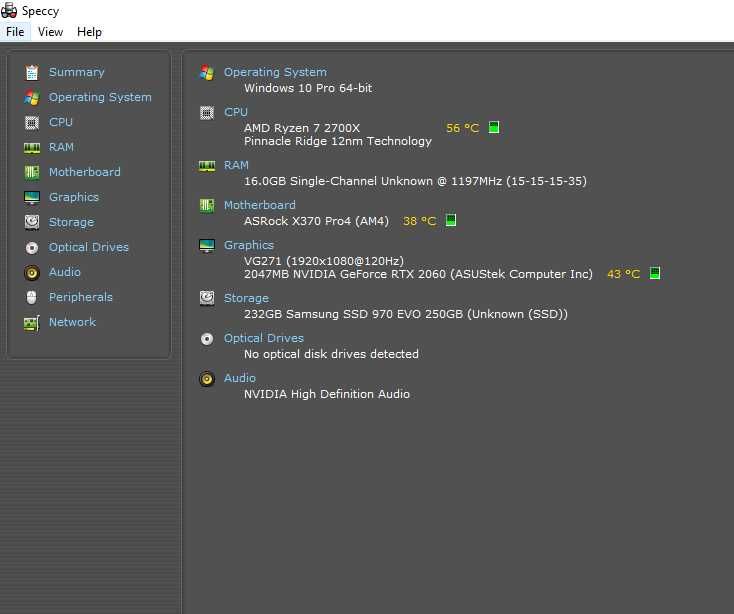Click the Network card icon in sidebar

coord(32,323)
